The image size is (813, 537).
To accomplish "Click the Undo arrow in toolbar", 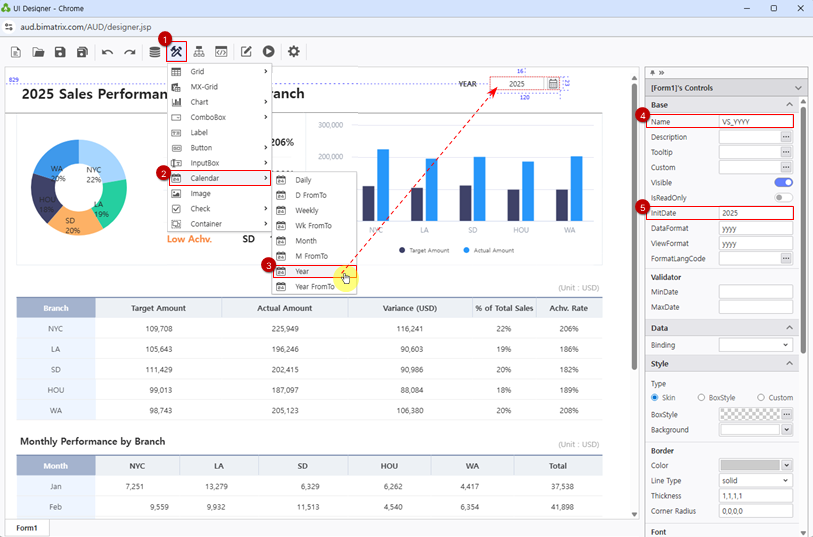I will tap(107, 52).
